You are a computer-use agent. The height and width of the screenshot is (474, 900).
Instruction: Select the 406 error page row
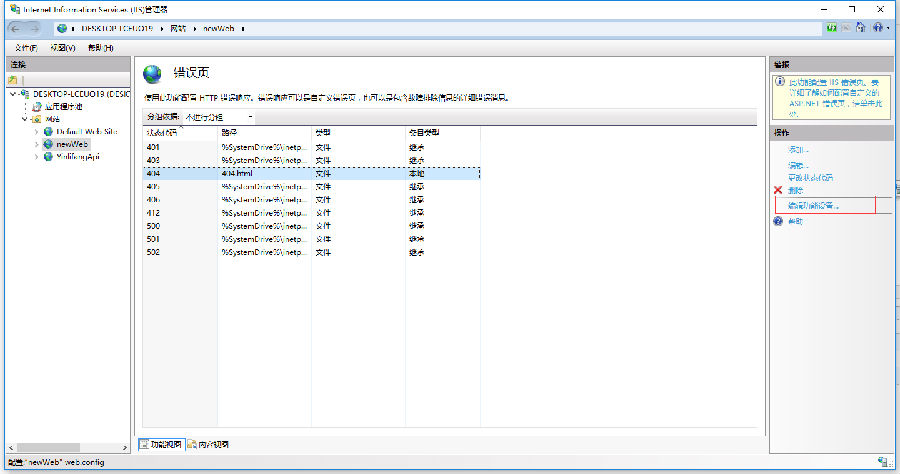coord(311,200)
